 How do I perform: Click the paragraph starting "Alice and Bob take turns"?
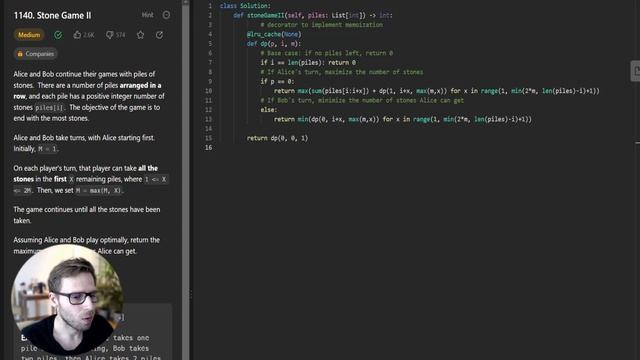84,143
